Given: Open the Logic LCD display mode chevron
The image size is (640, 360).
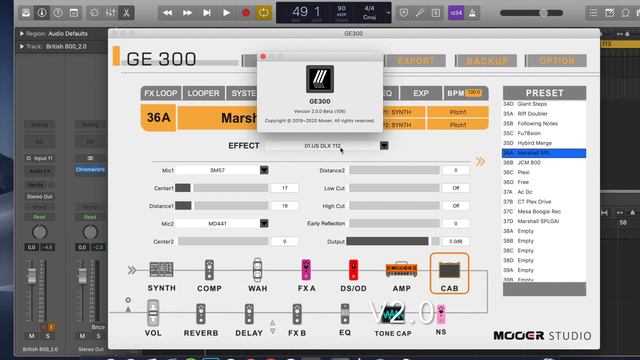Looking at the screenshot, I should point(388,13).
